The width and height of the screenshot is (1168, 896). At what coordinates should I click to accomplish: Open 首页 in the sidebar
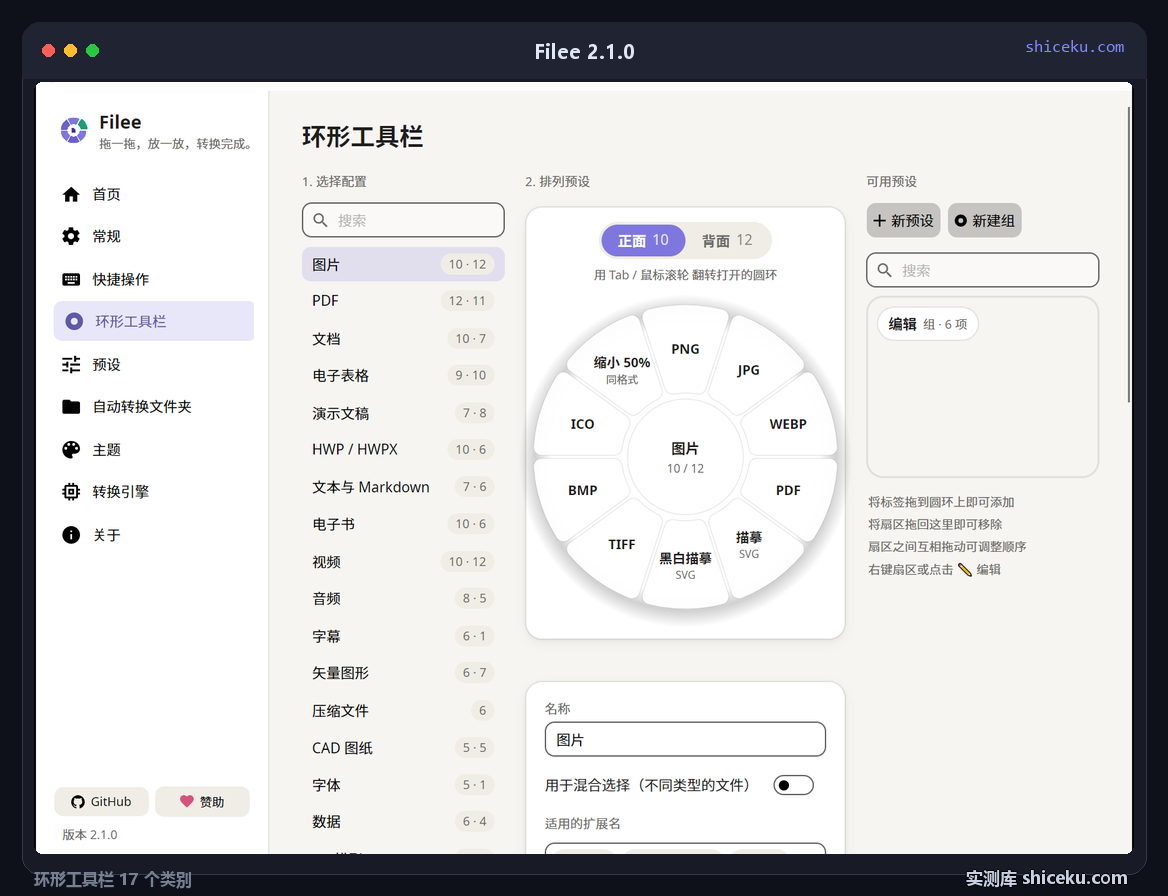click(154, 194)
